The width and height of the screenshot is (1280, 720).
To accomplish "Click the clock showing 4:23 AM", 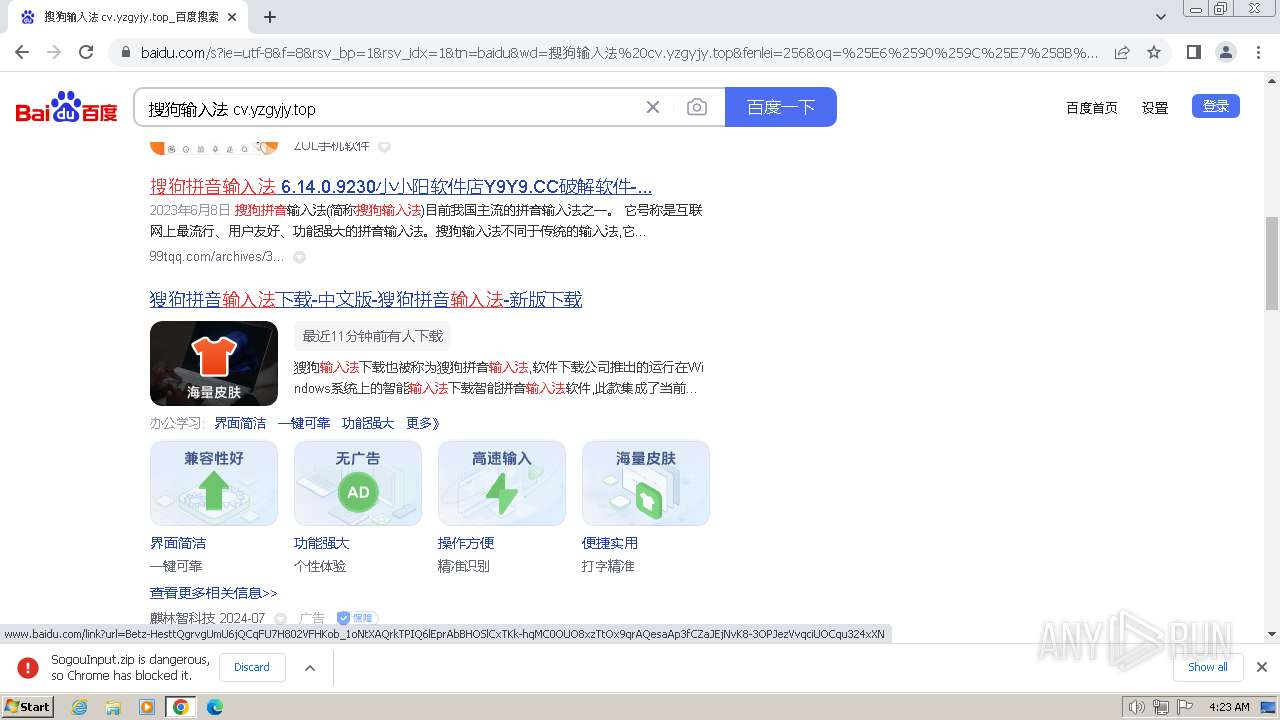I will click(1229, 707).
